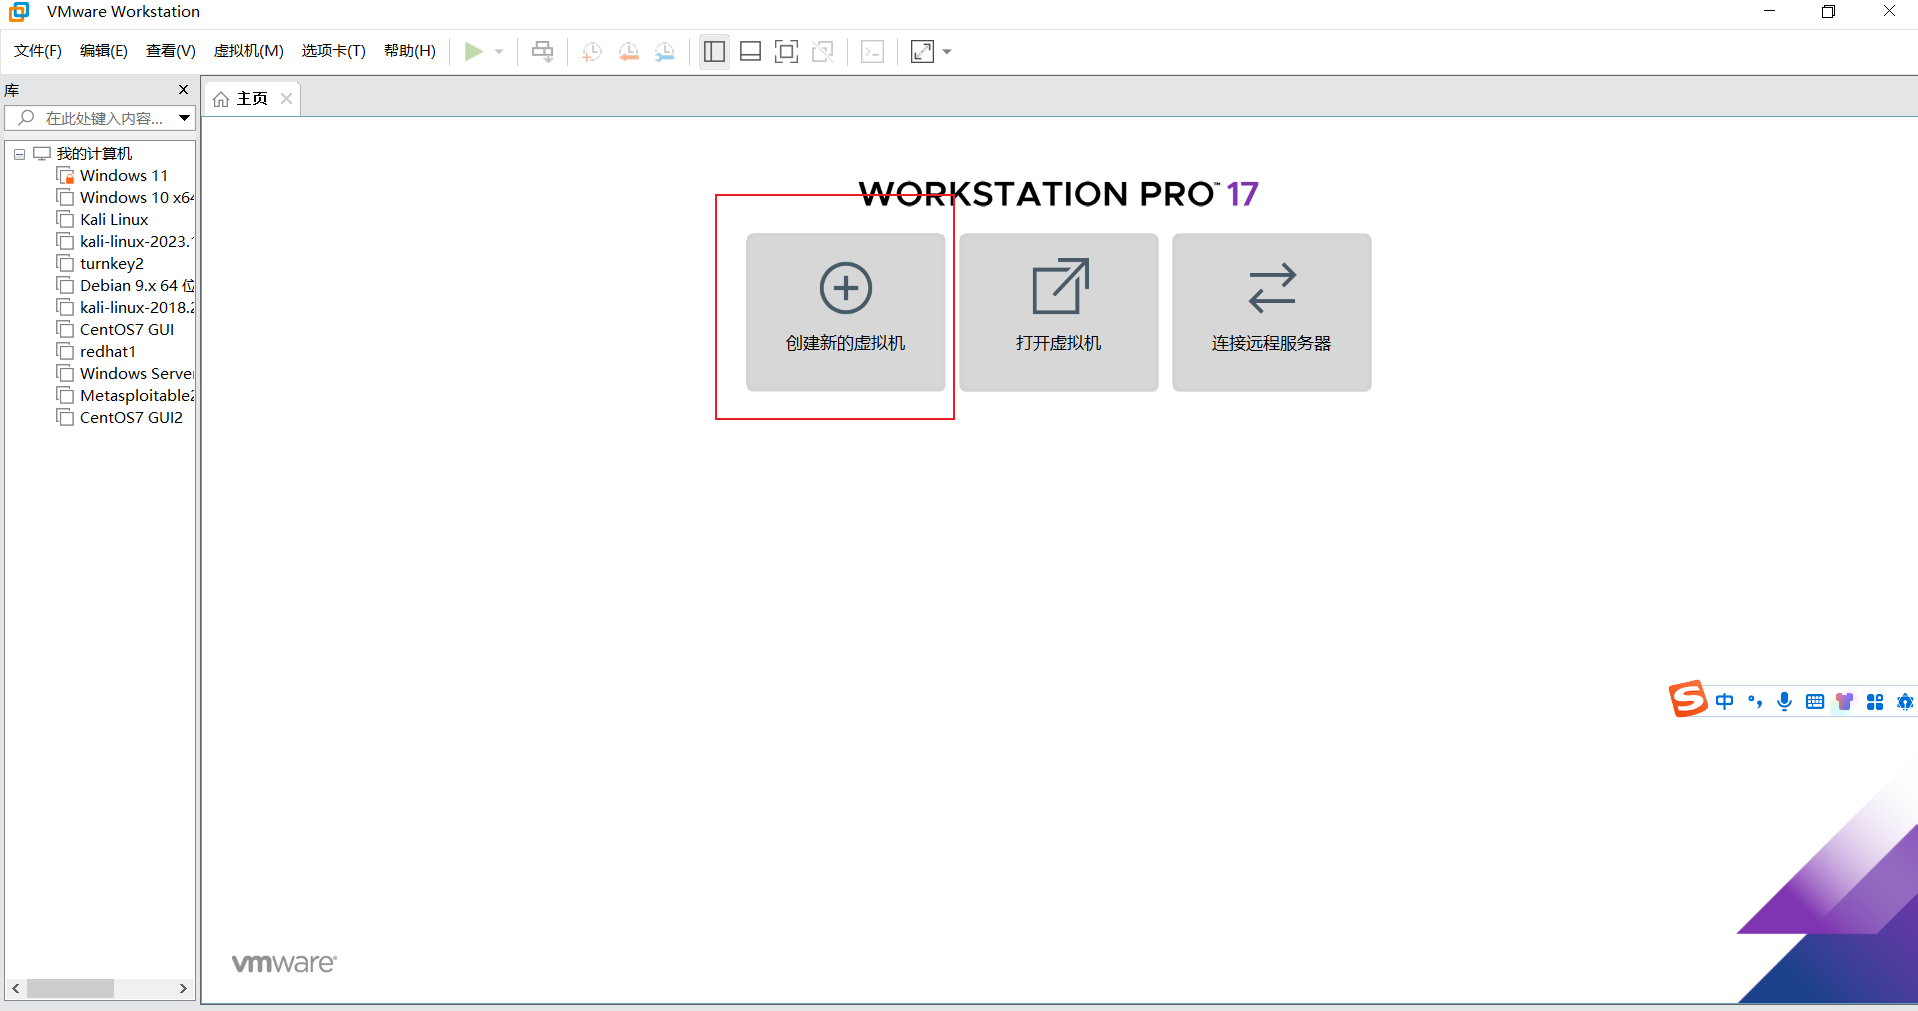The width and height of the screenshot is (1918, 1011).
Task: Select CentOS7 GUI virtual machine
Action: tap(127, 330)
